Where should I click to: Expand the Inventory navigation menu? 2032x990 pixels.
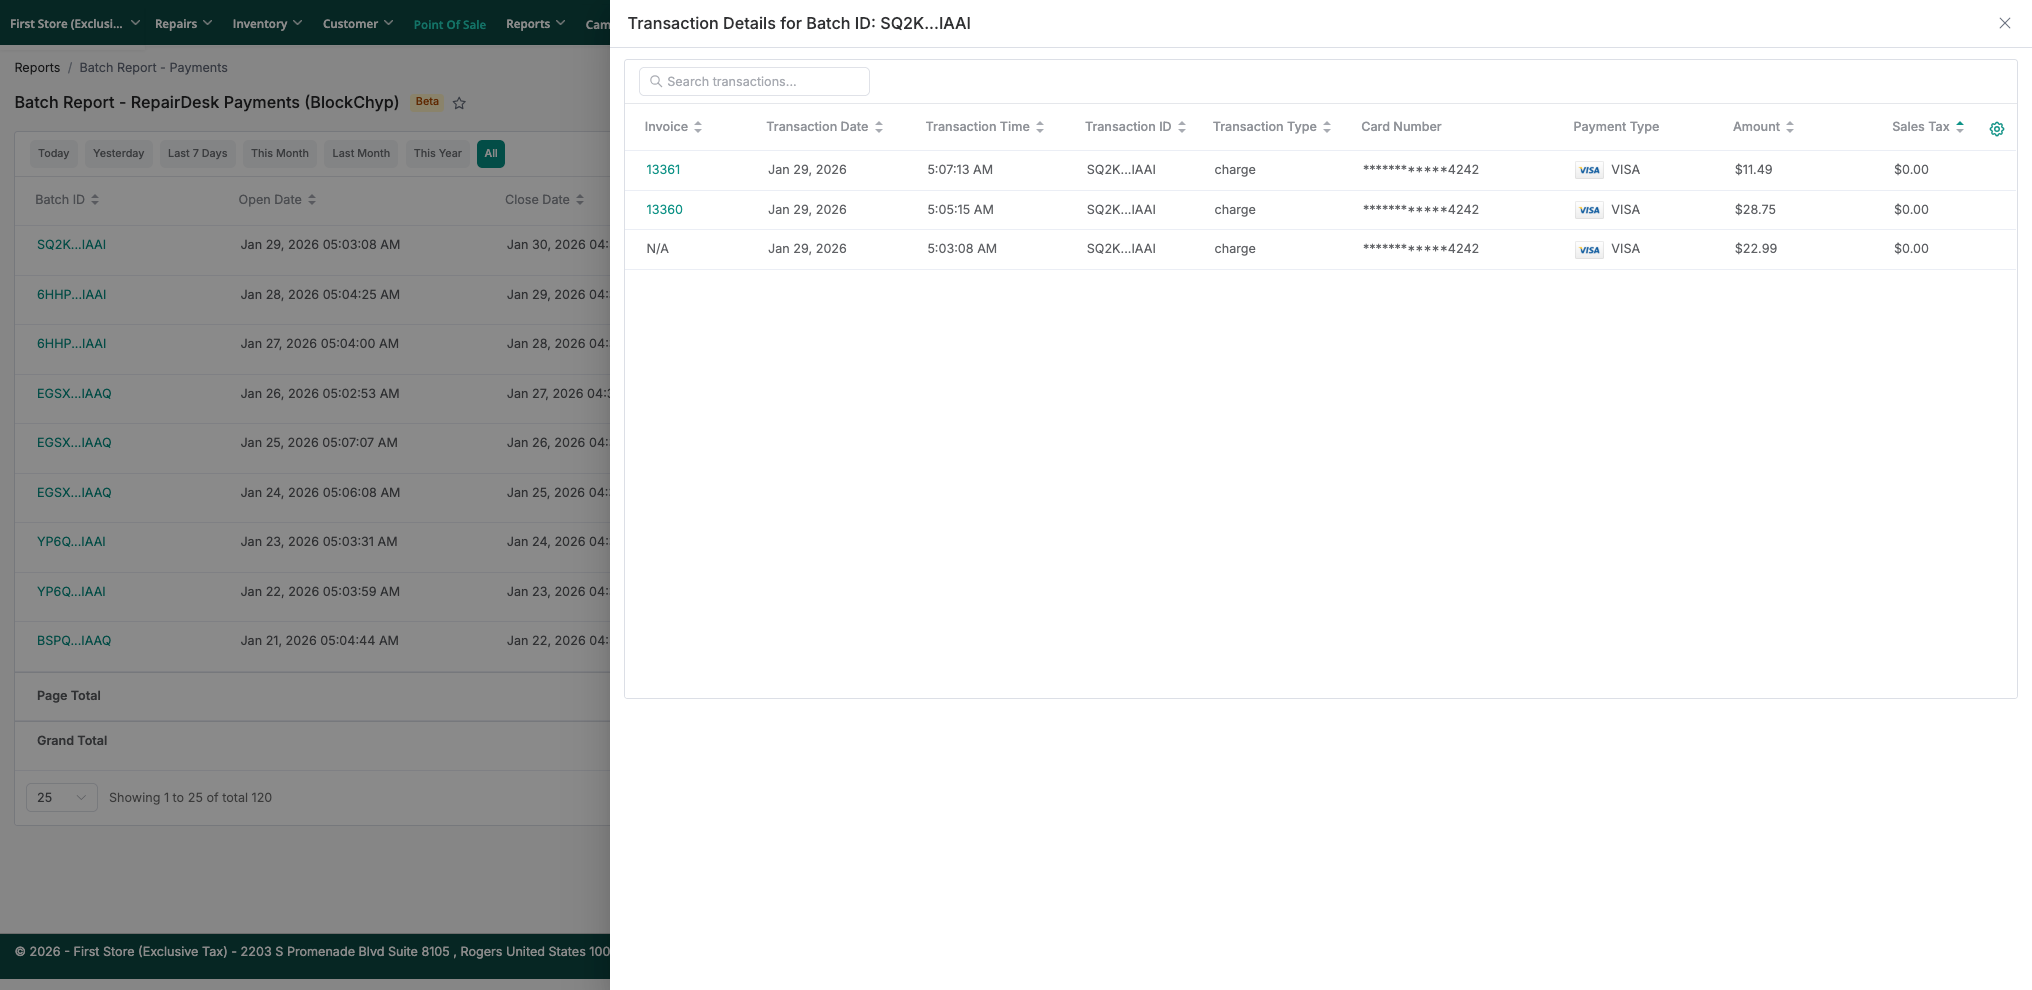click(x=266, y=23)
